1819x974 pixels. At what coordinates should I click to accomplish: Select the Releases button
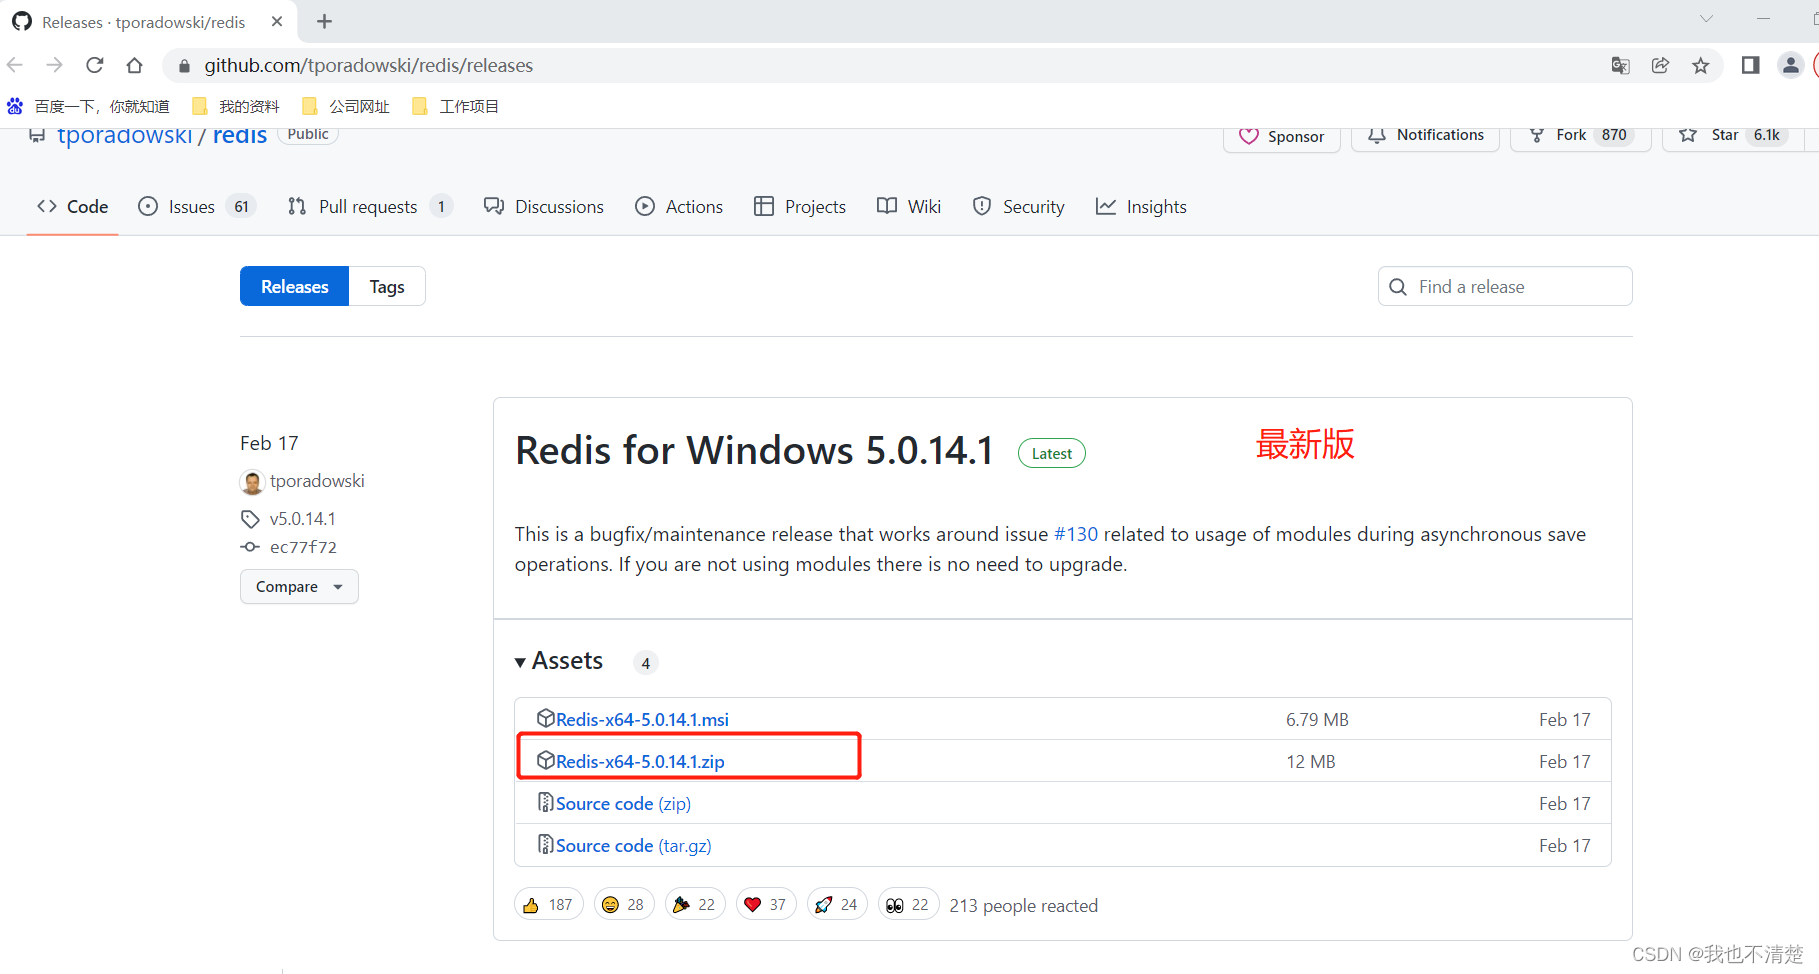(x=294, y=286)
